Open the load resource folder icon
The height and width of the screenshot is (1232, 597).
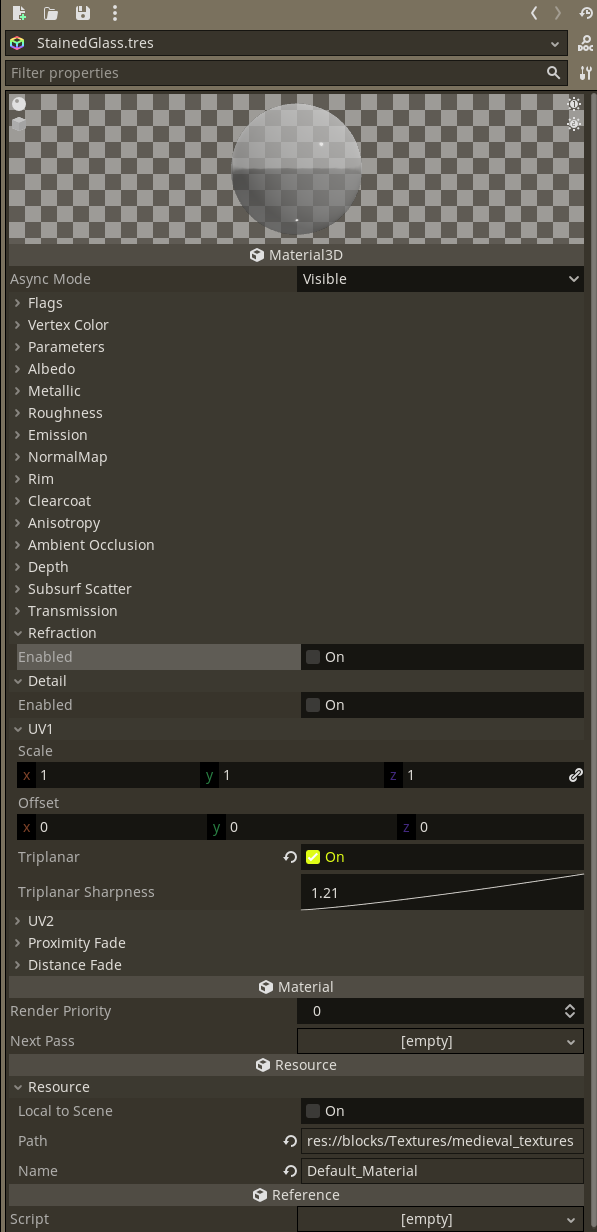[x=52, y=12]
